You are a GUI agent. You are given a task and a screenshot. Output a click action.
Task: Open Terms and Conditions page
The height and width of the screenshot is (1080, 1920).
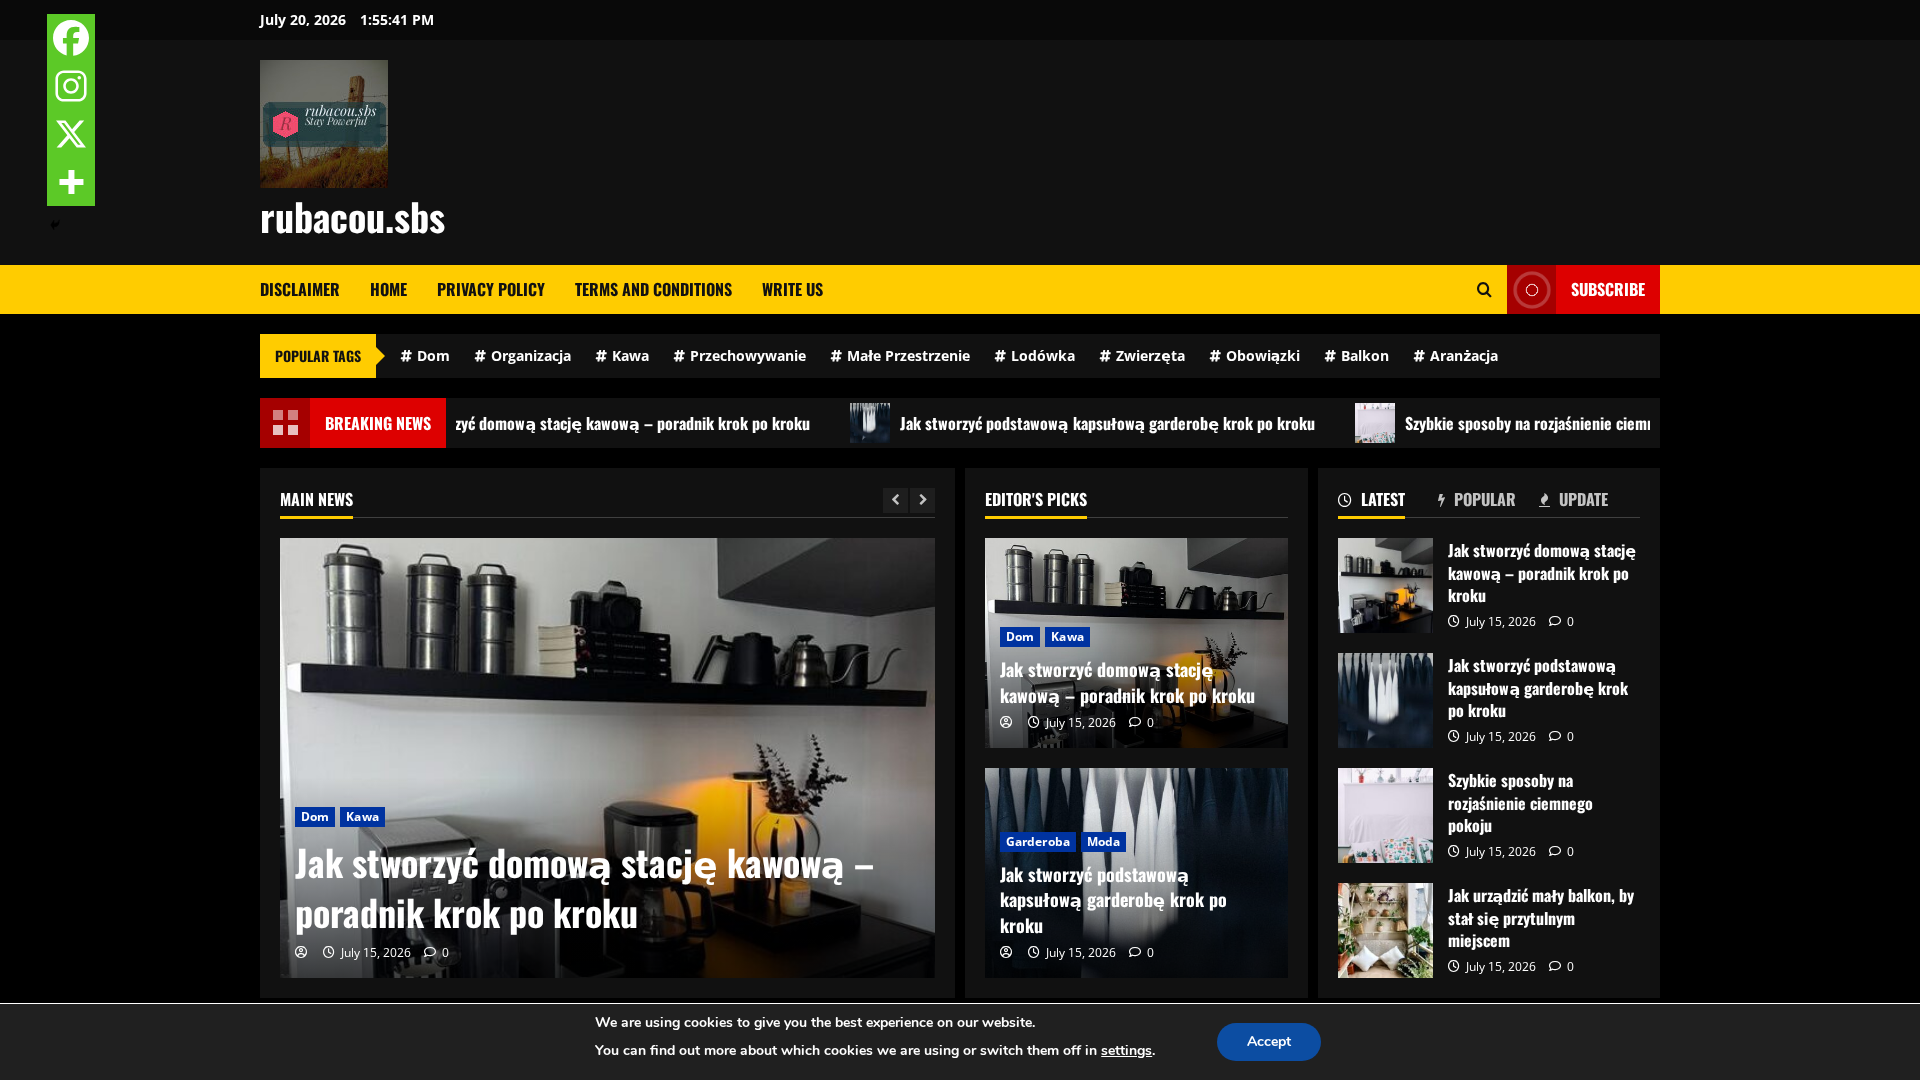[653, 289]
